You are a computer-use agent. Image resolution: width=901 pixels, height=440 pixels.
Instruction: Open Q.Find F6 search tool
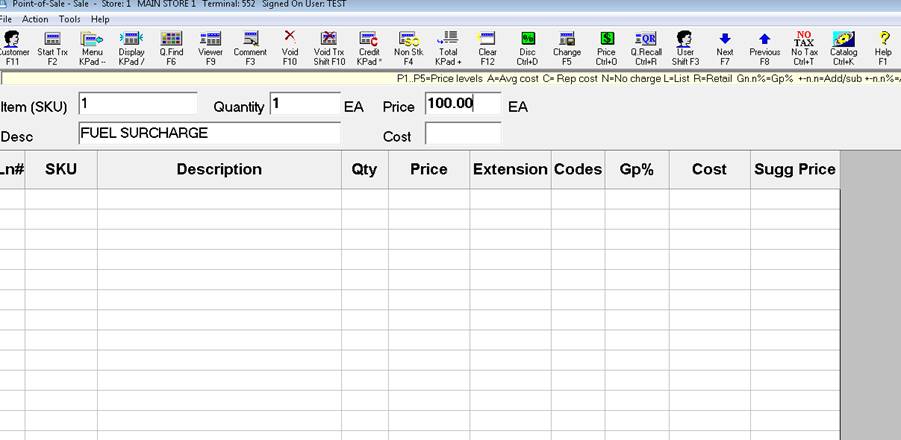170,47
